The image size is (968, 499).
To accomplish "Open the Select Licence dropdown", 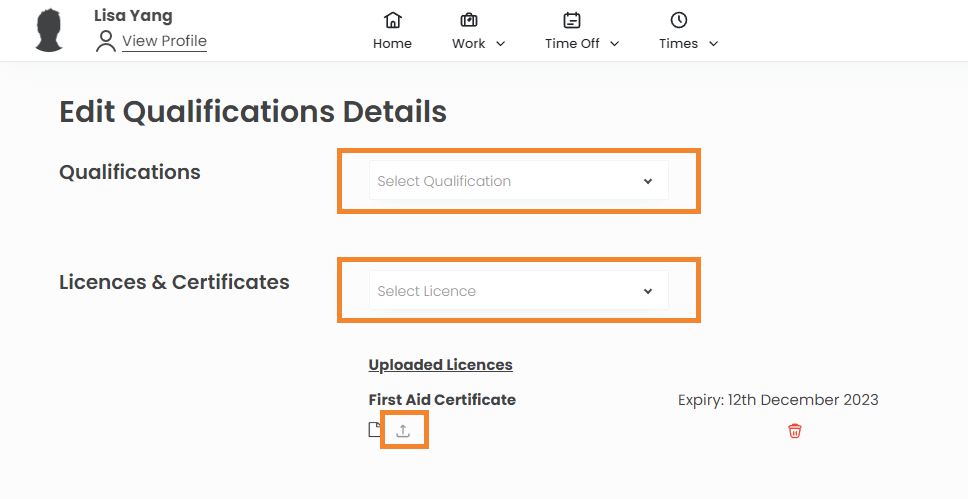I will 518,291.
